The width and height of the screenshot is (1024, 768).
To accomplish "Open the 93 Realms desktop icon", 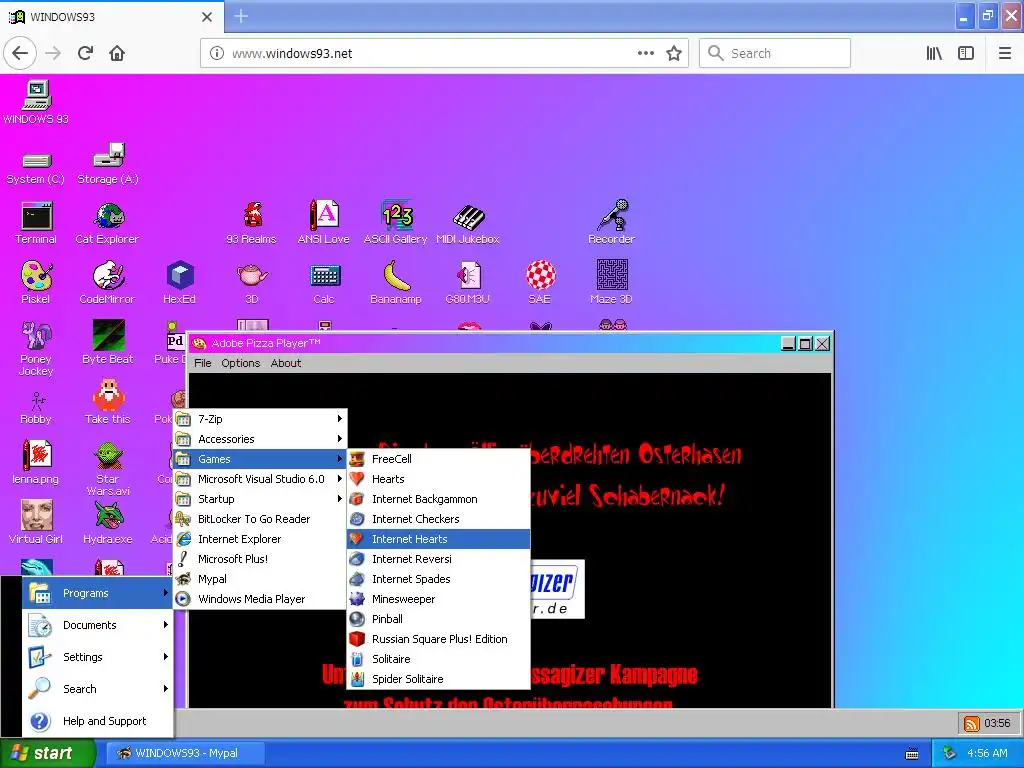I will pos(251,223).
